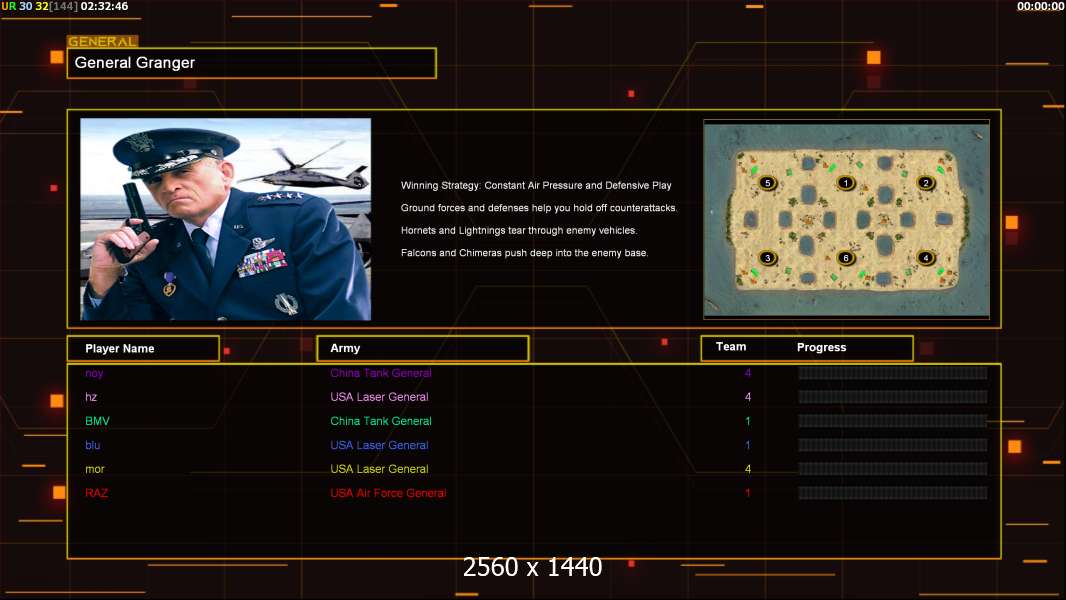This screenshot has height=600, width=1066.
Task: Click the Team column header label
Action: (731, 347)
